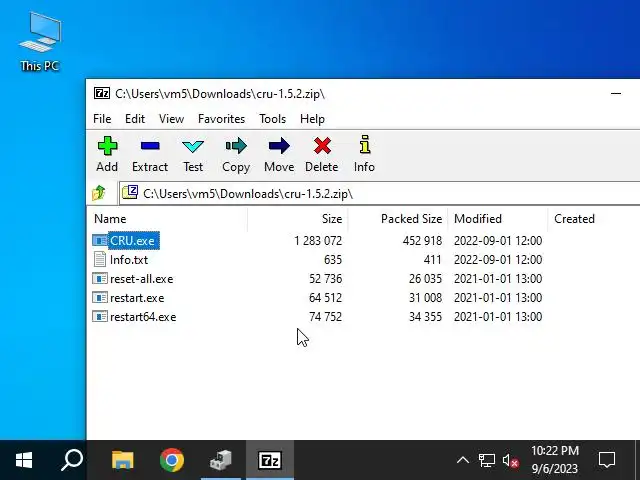
Task: Click the Copy toolbar icon
Action: 236,155
